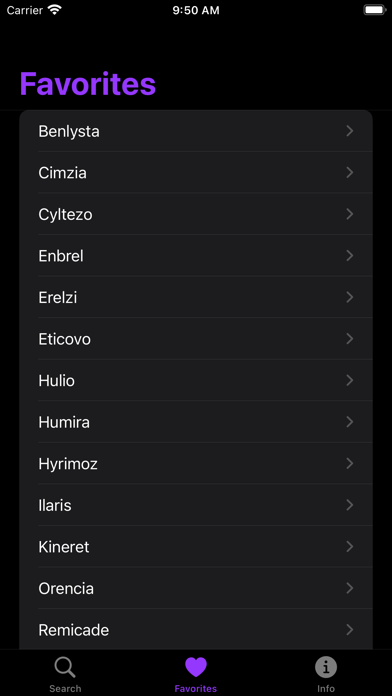Select the Info tab label
Screen dimensions: 392x696
pyautogui.click(x=326, y=688)
